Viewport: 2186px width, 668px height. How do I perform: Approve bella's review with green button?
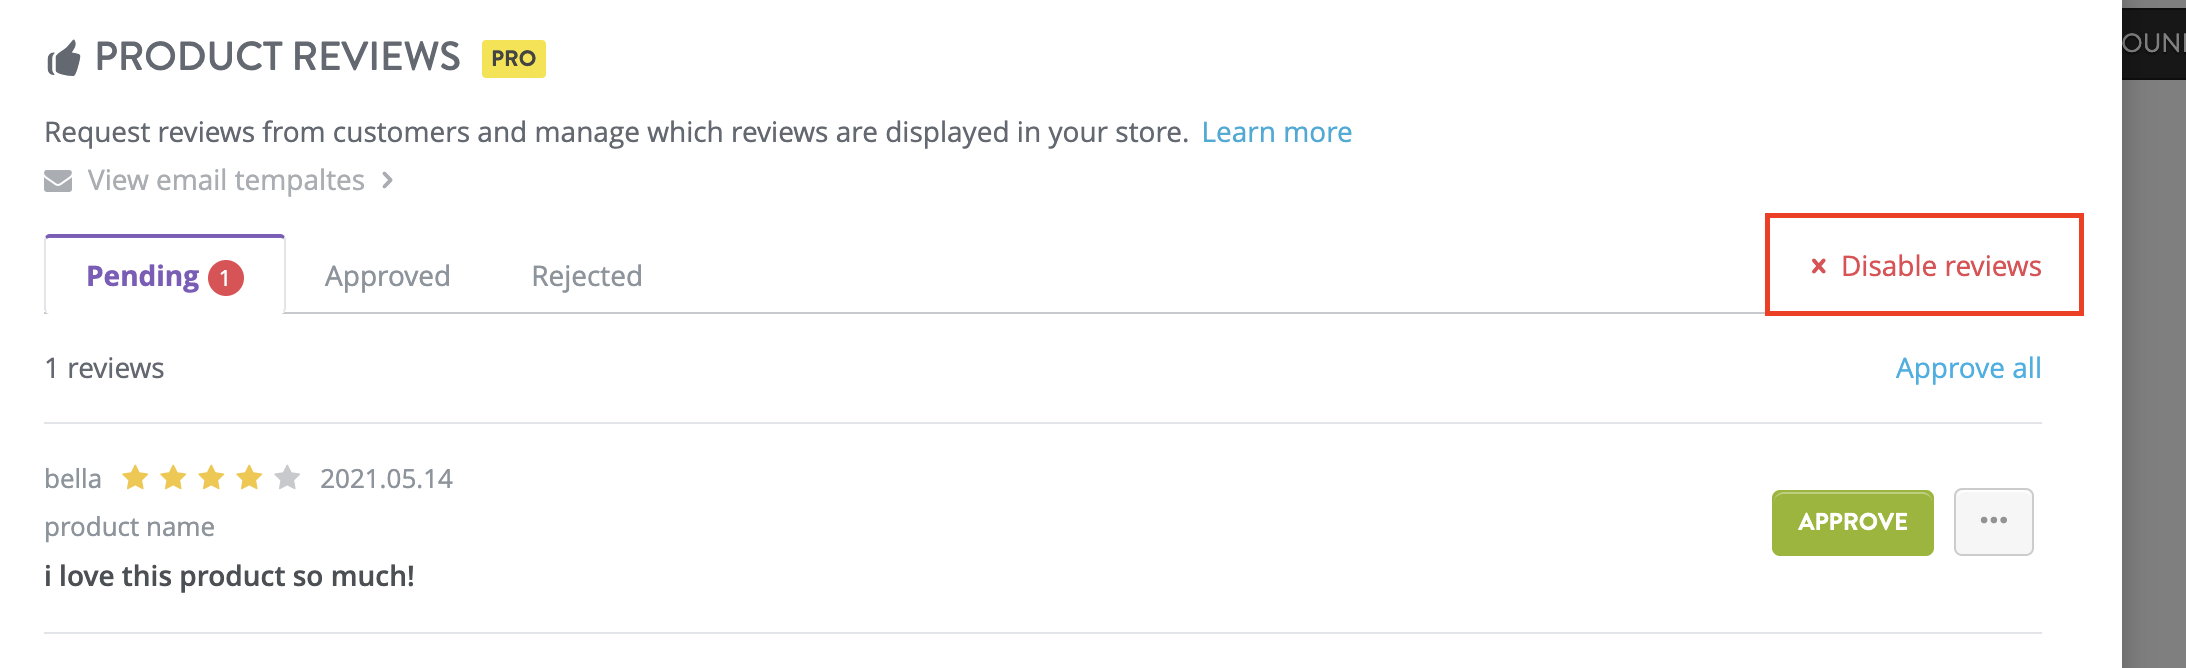pos(1852,522)
